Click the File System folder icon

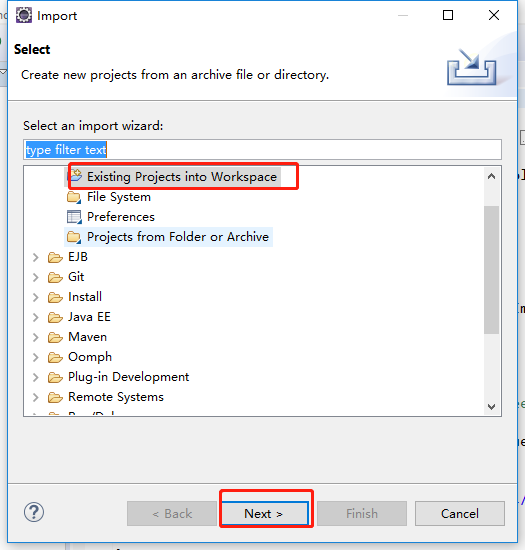coord(74,197)
